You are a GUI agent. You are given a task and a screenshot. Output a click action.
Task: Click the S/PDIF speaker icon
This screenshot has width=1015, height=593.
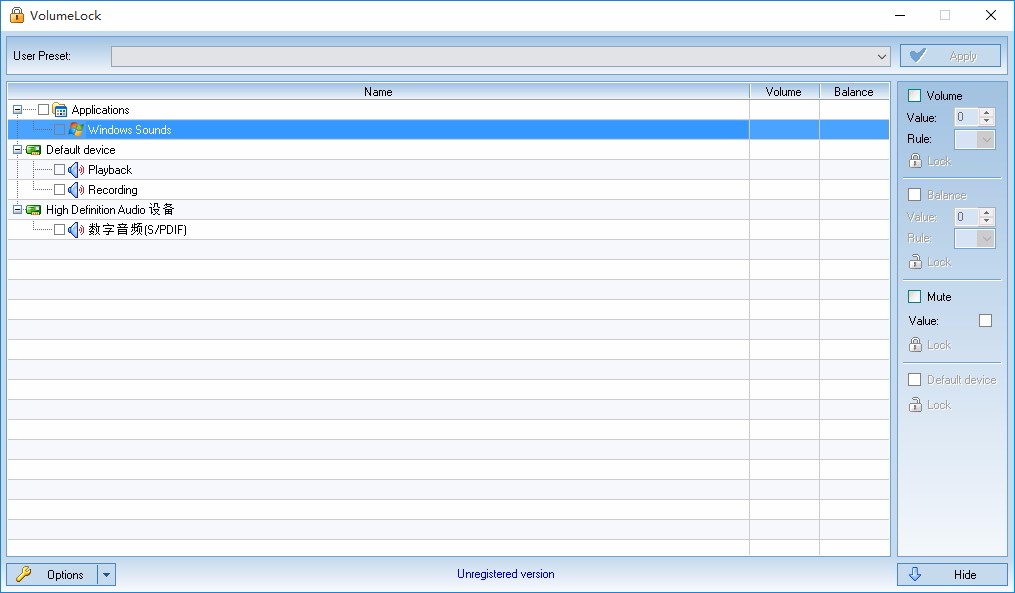click(x=75, y=230)
